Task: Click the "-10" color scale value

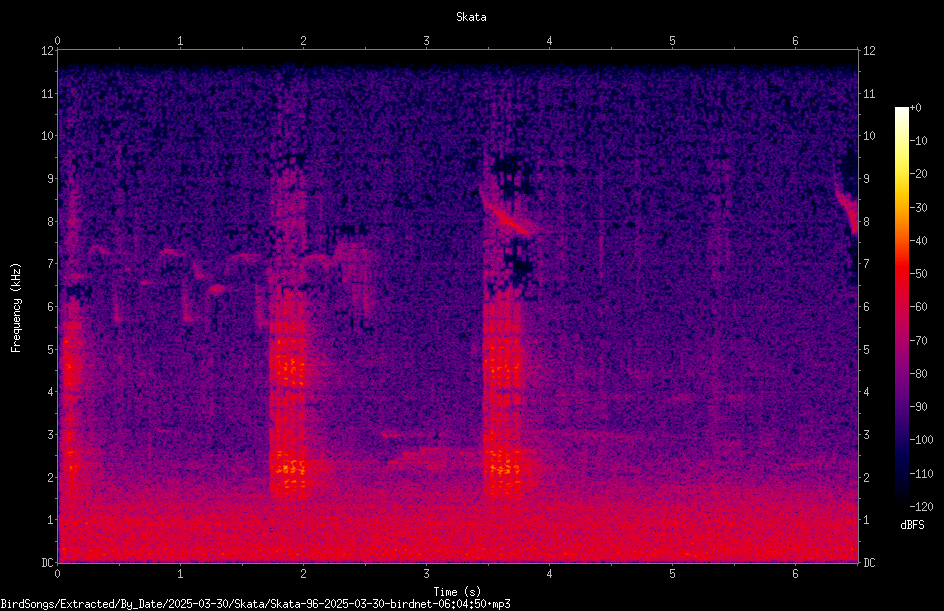Action: tap(919, 141)
